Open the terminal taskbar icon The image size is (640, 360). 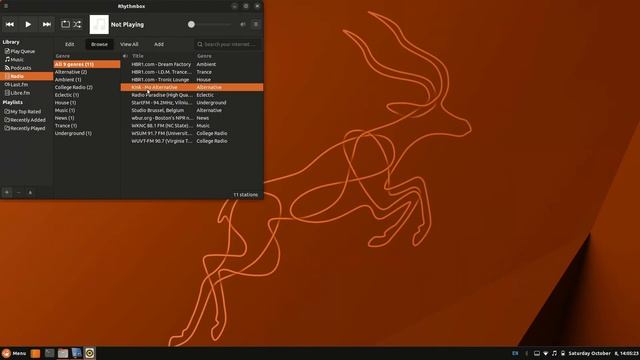49,353
